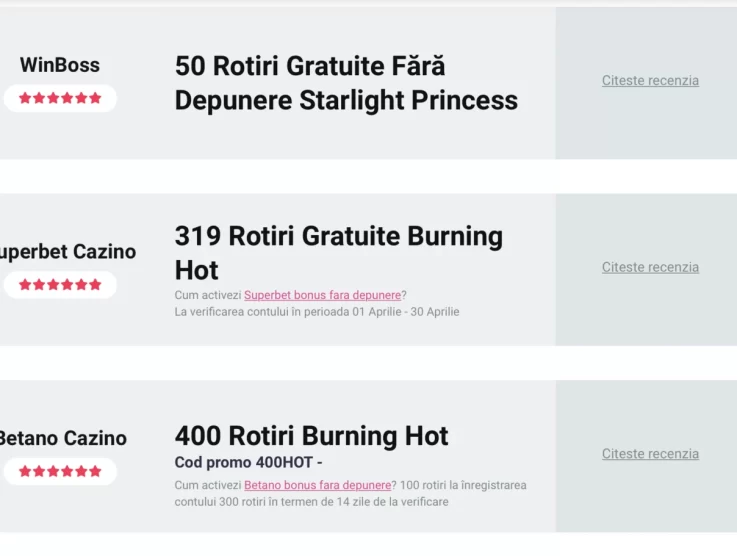Click the first star in Betano rating
Screen dimensions: 737x556
(25, 471)
